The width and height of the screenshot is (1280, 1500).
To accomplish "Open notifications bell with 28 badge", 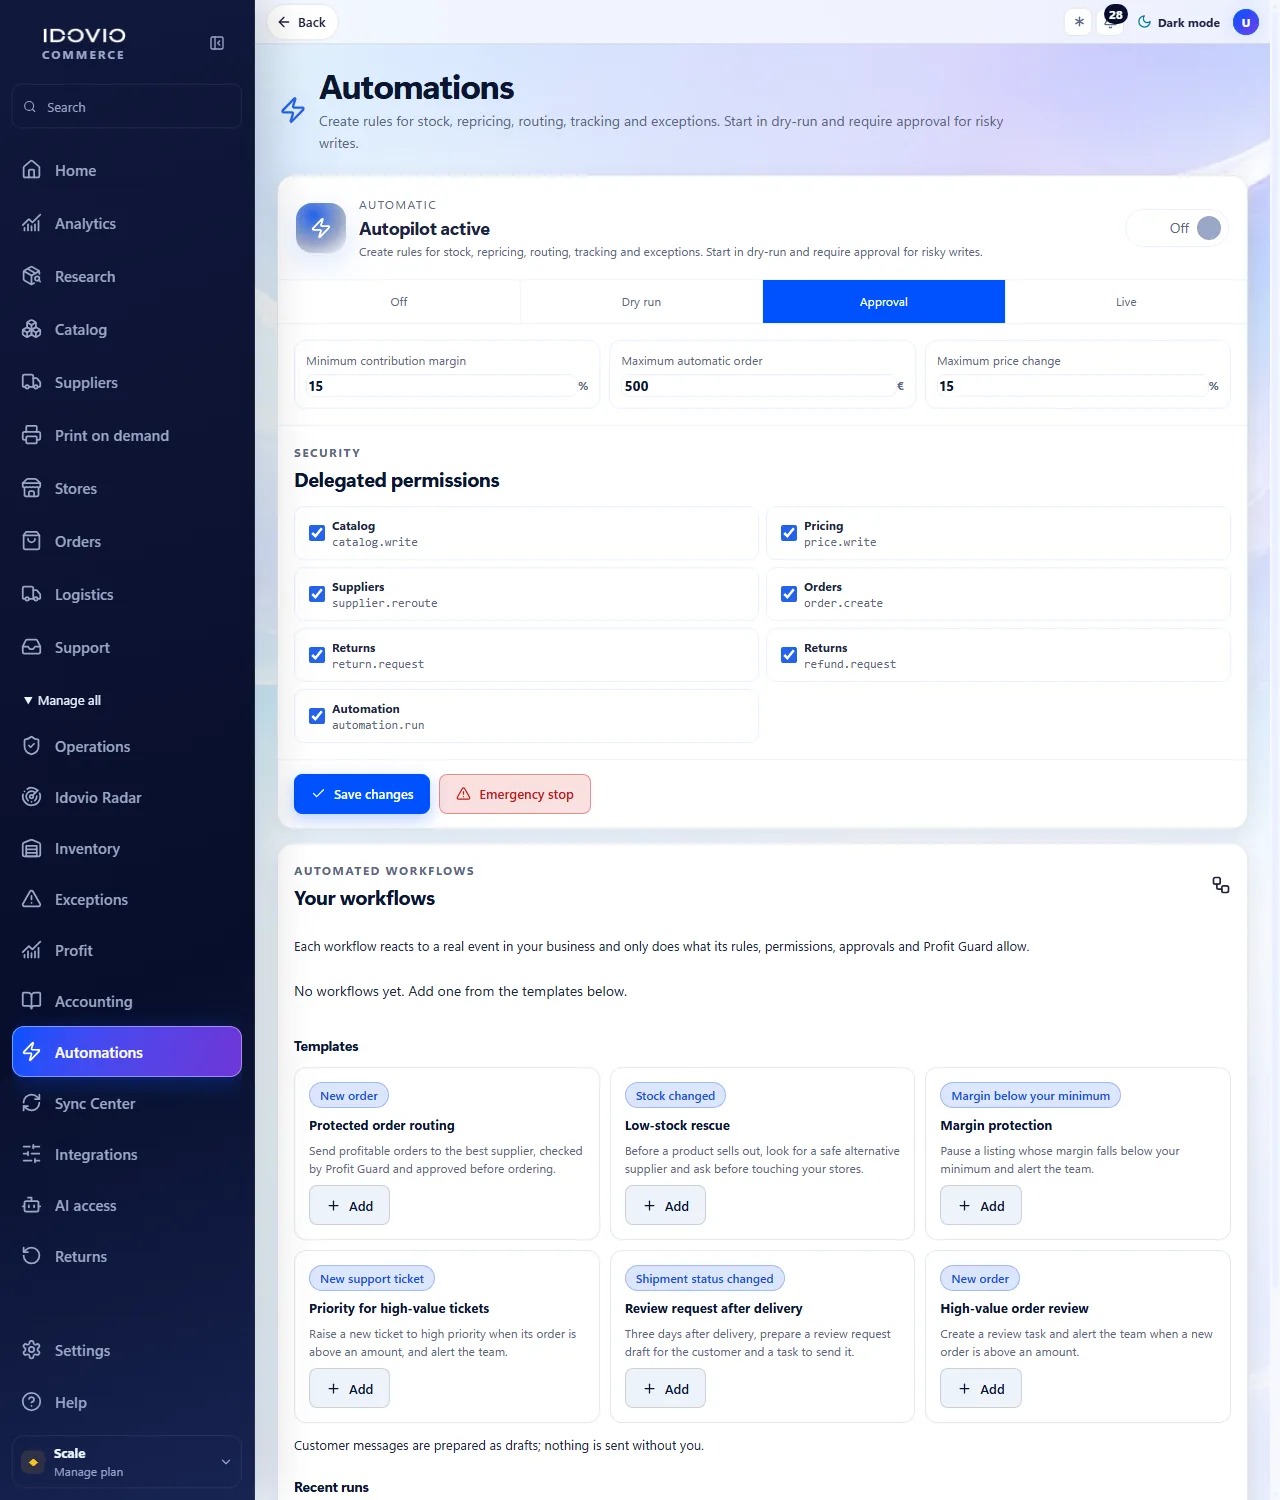I will [1111, 21].
